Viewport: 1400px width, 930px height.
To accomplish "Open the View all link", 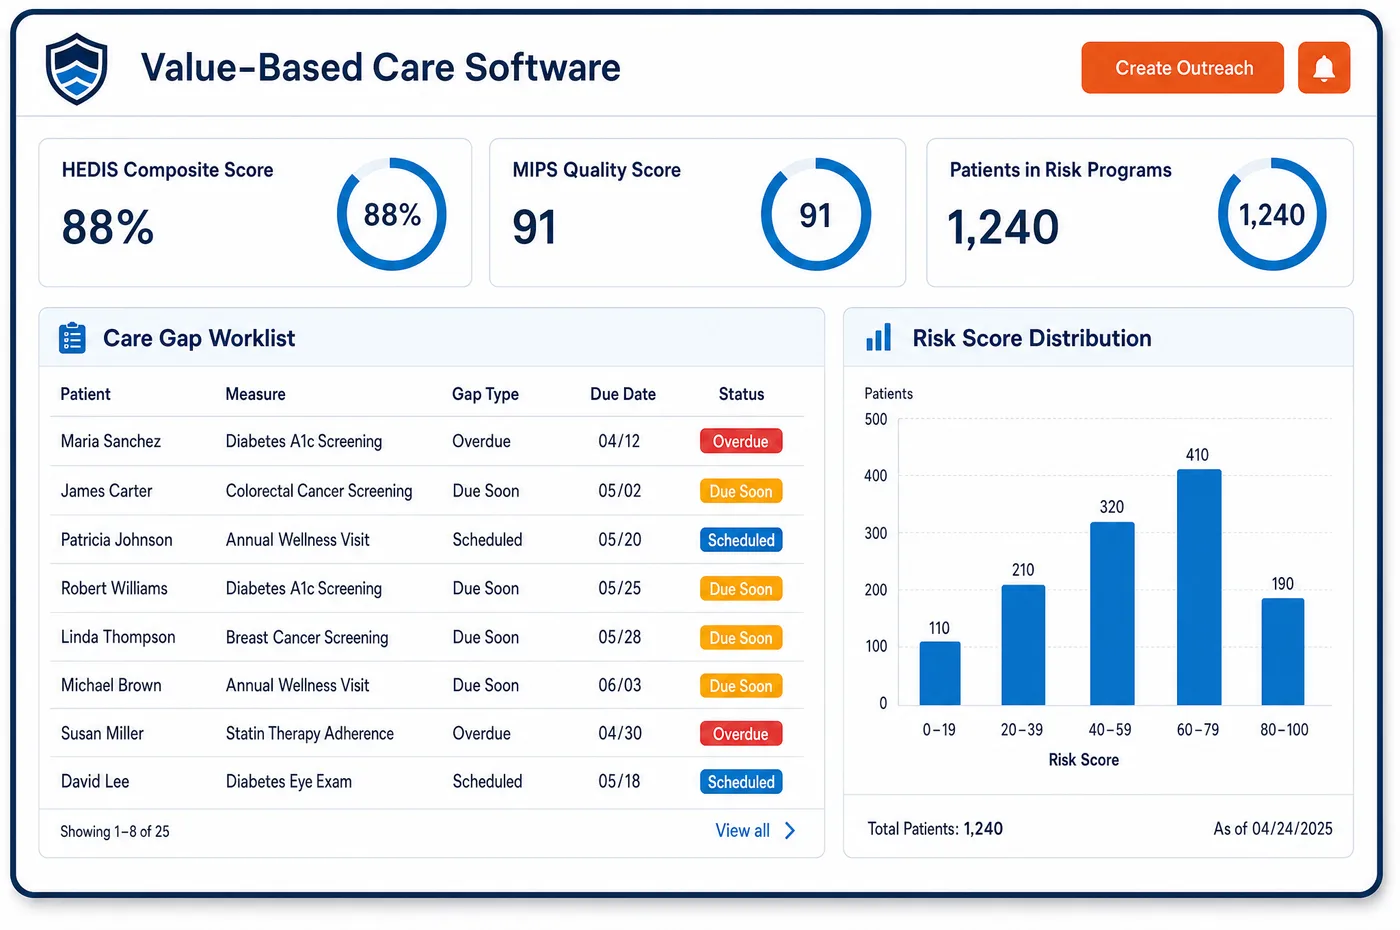I will coord(742,830).
